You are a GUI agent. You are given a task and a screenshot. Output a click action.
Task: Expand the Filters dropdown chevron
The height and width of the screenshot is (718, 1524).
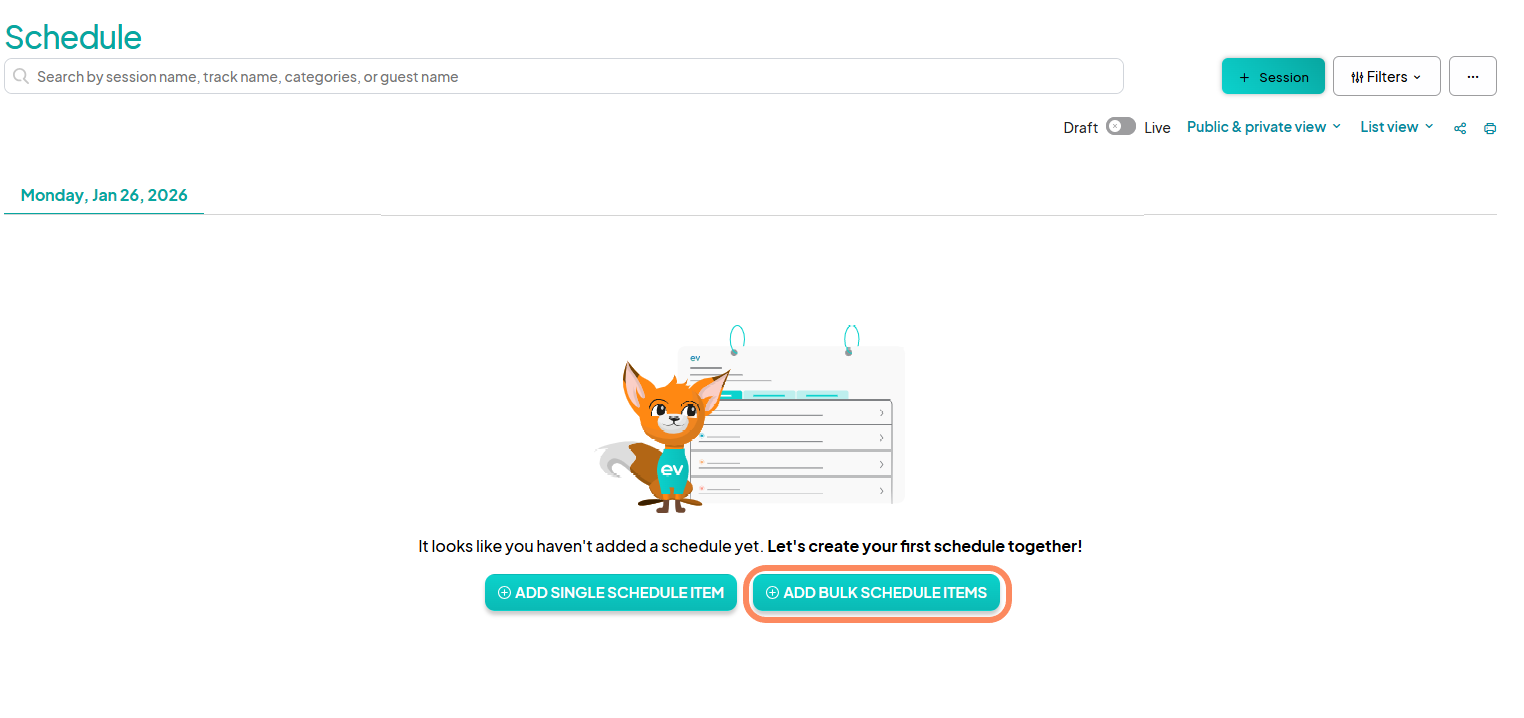pos(1417,77)
